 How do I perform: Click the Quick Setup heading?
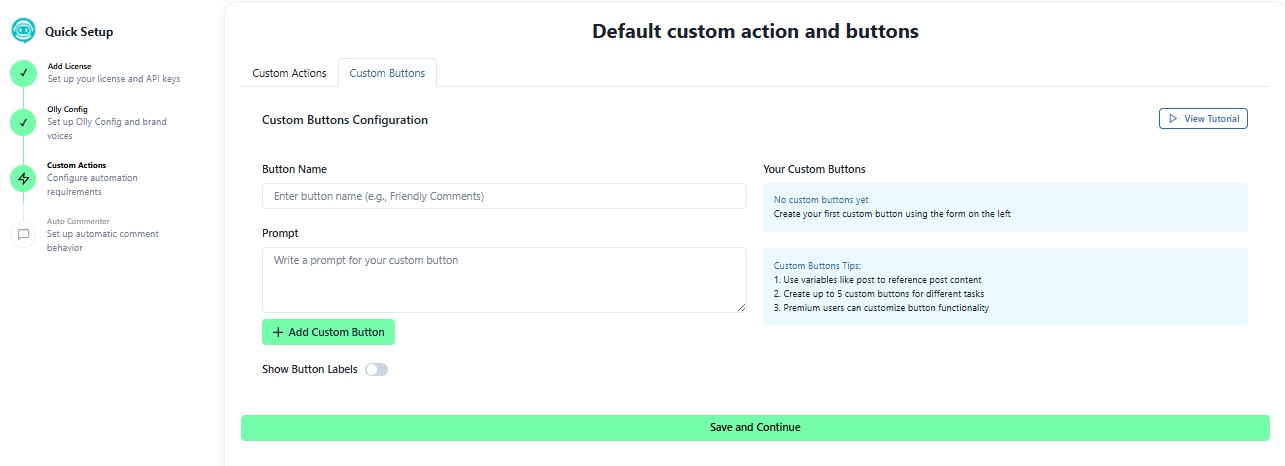[x=79, y=32]
